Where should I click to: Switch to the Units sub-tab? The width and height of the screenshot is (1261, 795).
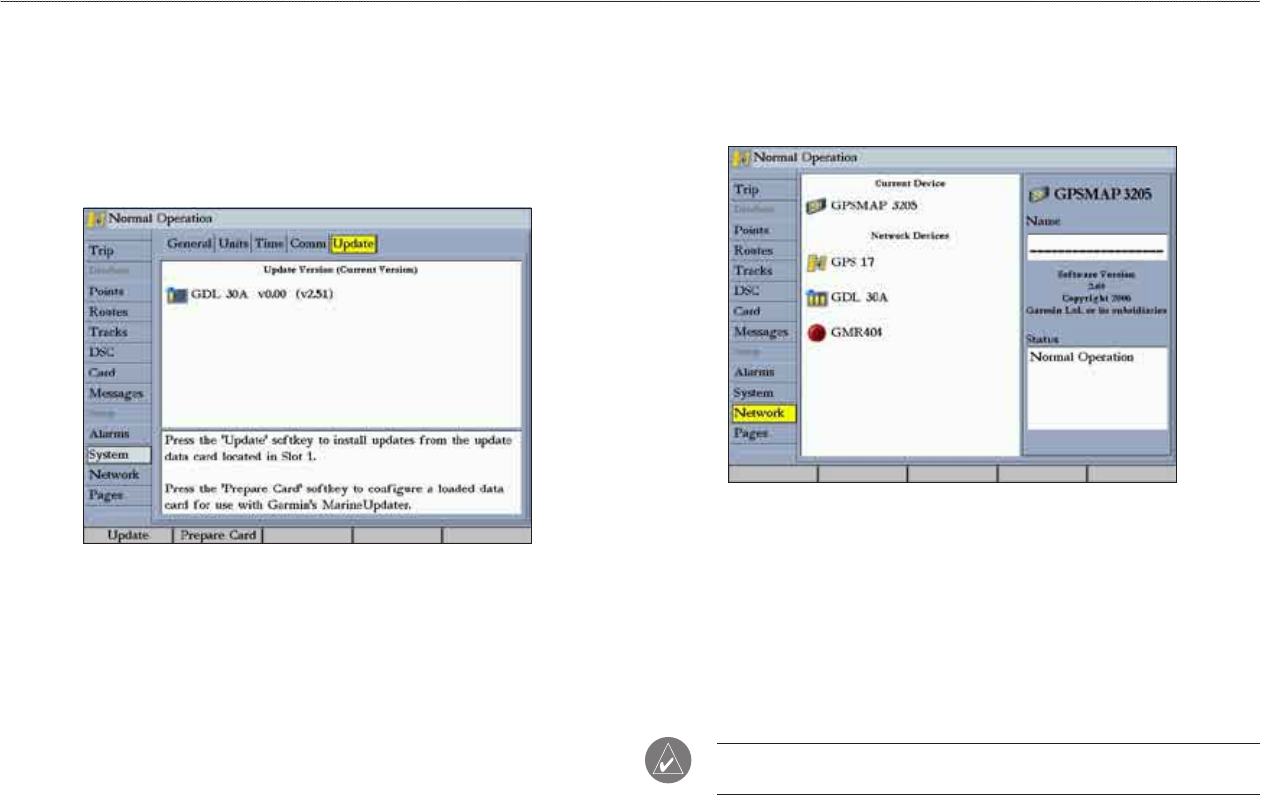(x=232, y=243)
